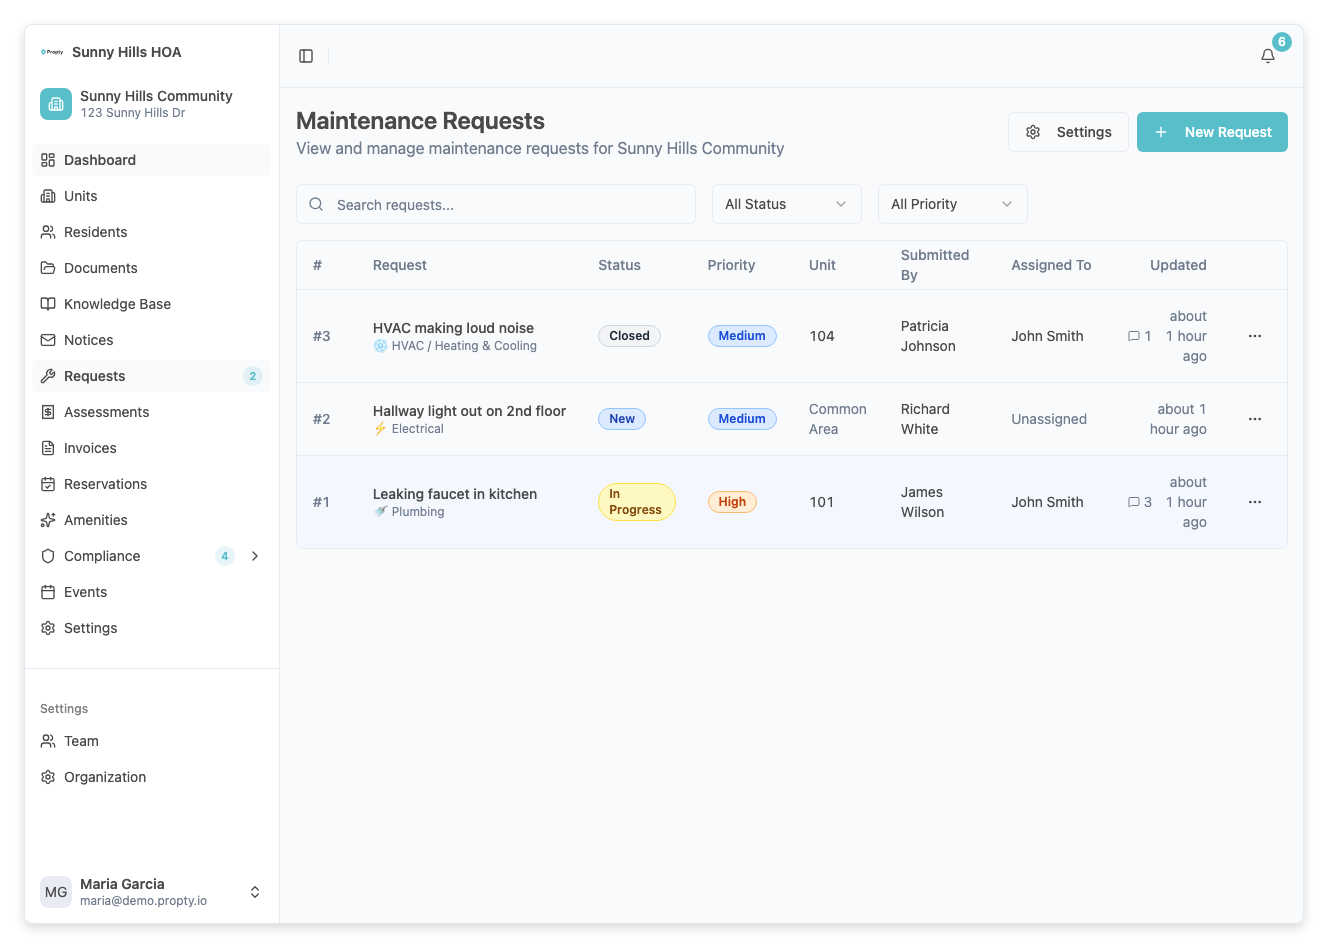Open the notifications bell icon

click(1267, 56)
